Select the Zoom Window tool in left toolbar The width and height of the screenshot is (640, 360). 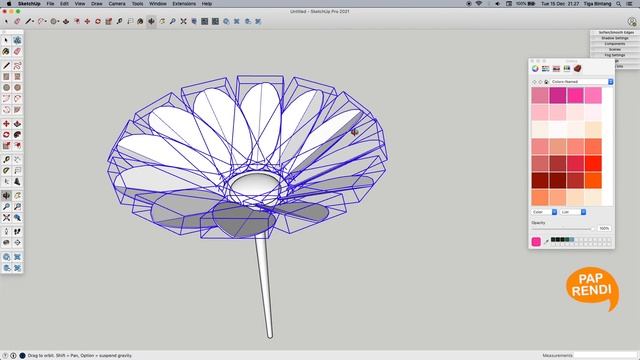[17, 207]
